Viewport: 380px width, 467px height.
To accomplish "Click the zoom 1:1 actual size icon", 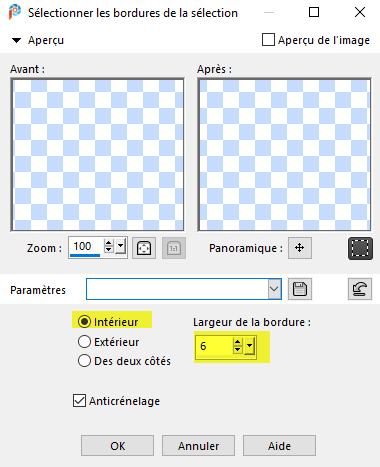I will click(174, 248).
